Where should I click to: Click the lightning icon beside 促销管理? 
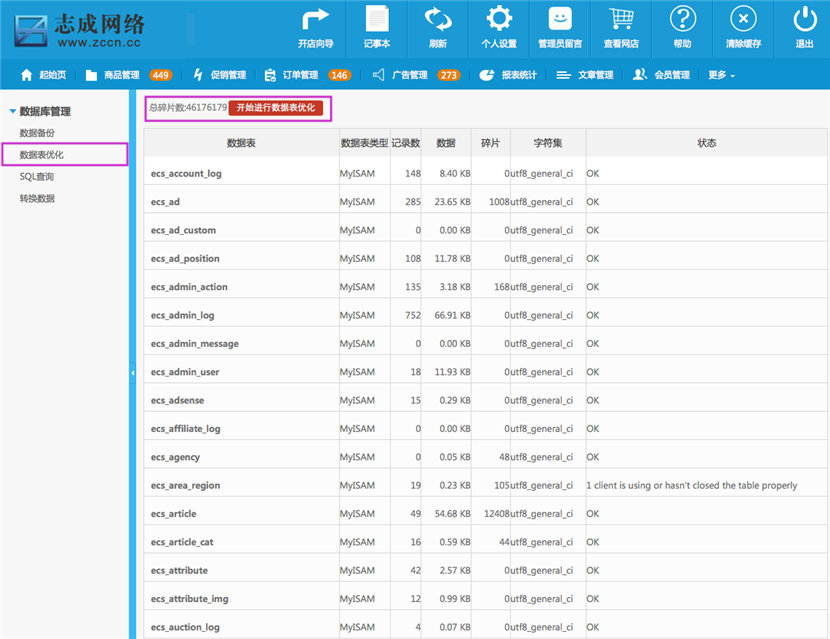coord(198,75)
